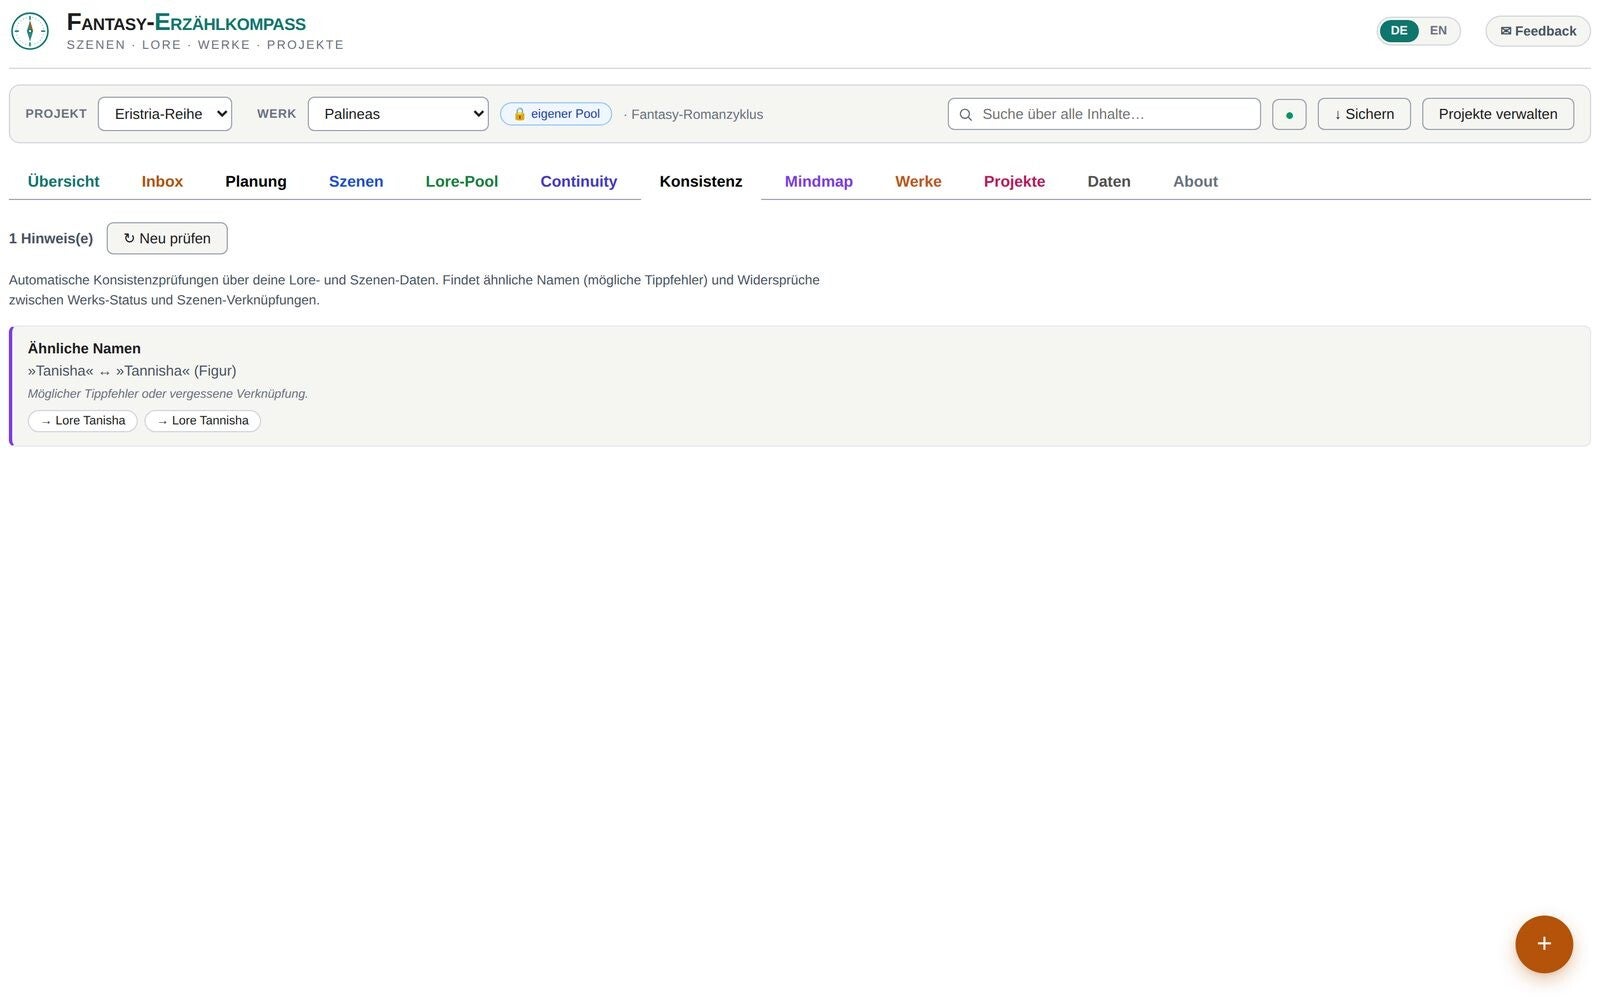The height and width of the screenshot is (1000, 1600).
Task: Switch to the Mindmap tab
Action: [819, 181]
